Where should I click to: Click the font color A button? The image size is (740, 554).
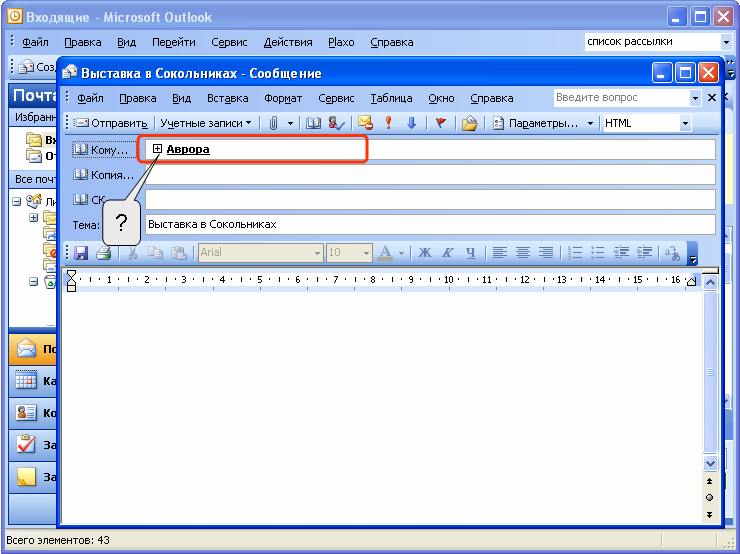(386, 252)
